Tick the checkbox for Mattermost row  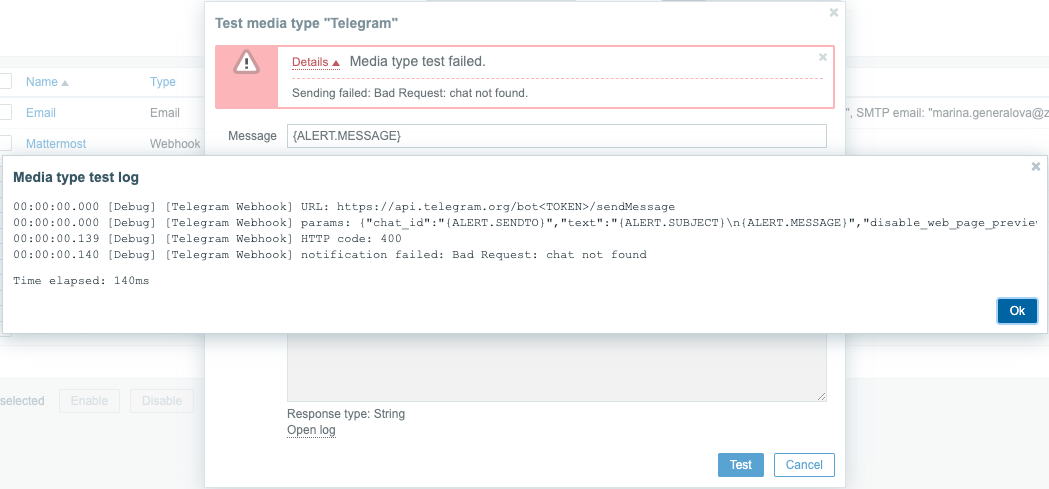pyautogui.click(x=4, y=142)
